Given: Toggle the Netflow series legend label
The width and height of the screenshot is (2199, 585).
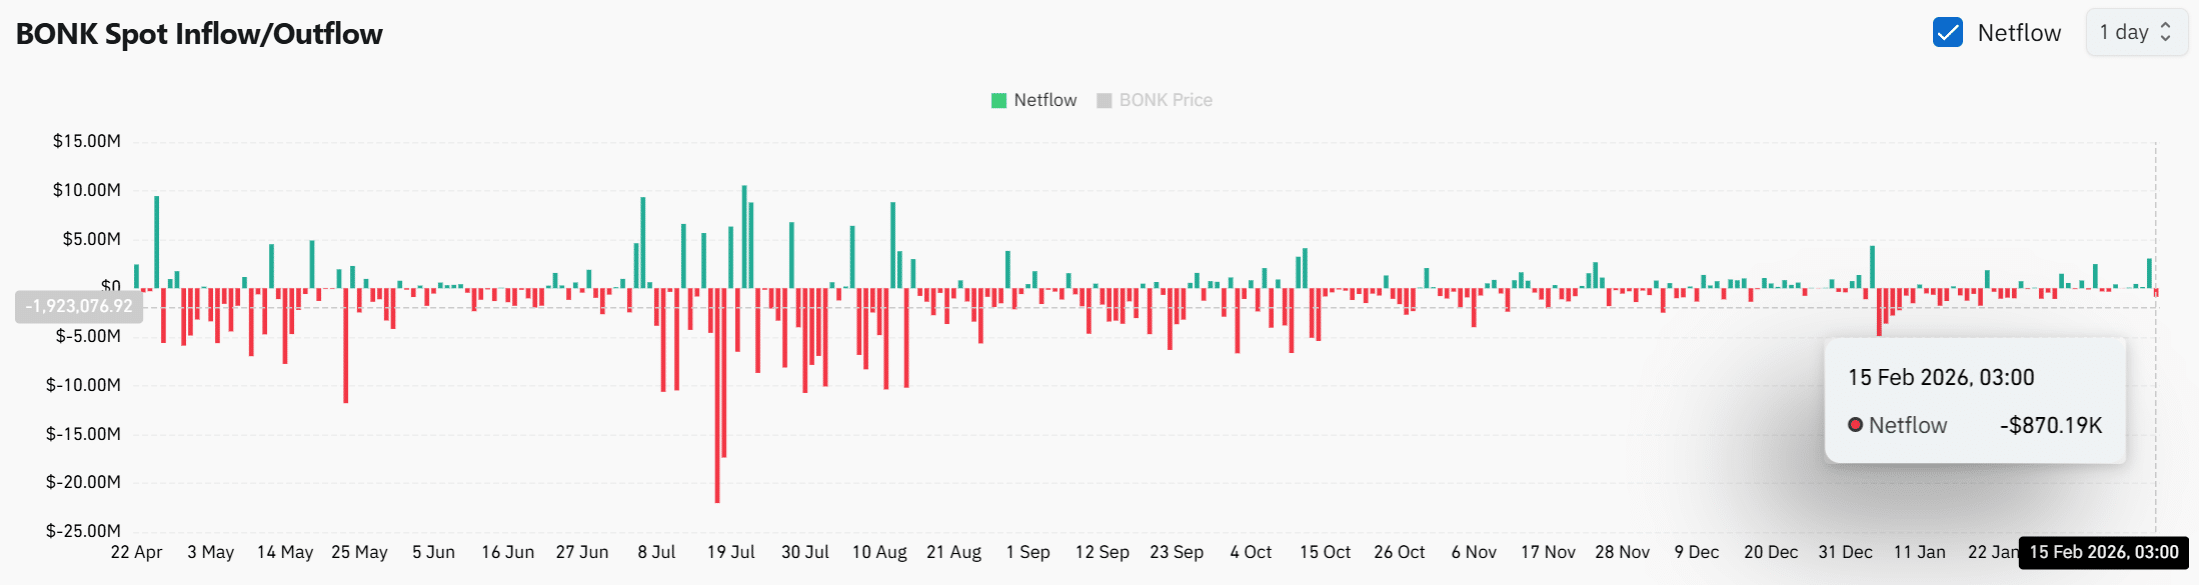Looking at the screenshot, I should [1045, 100].
